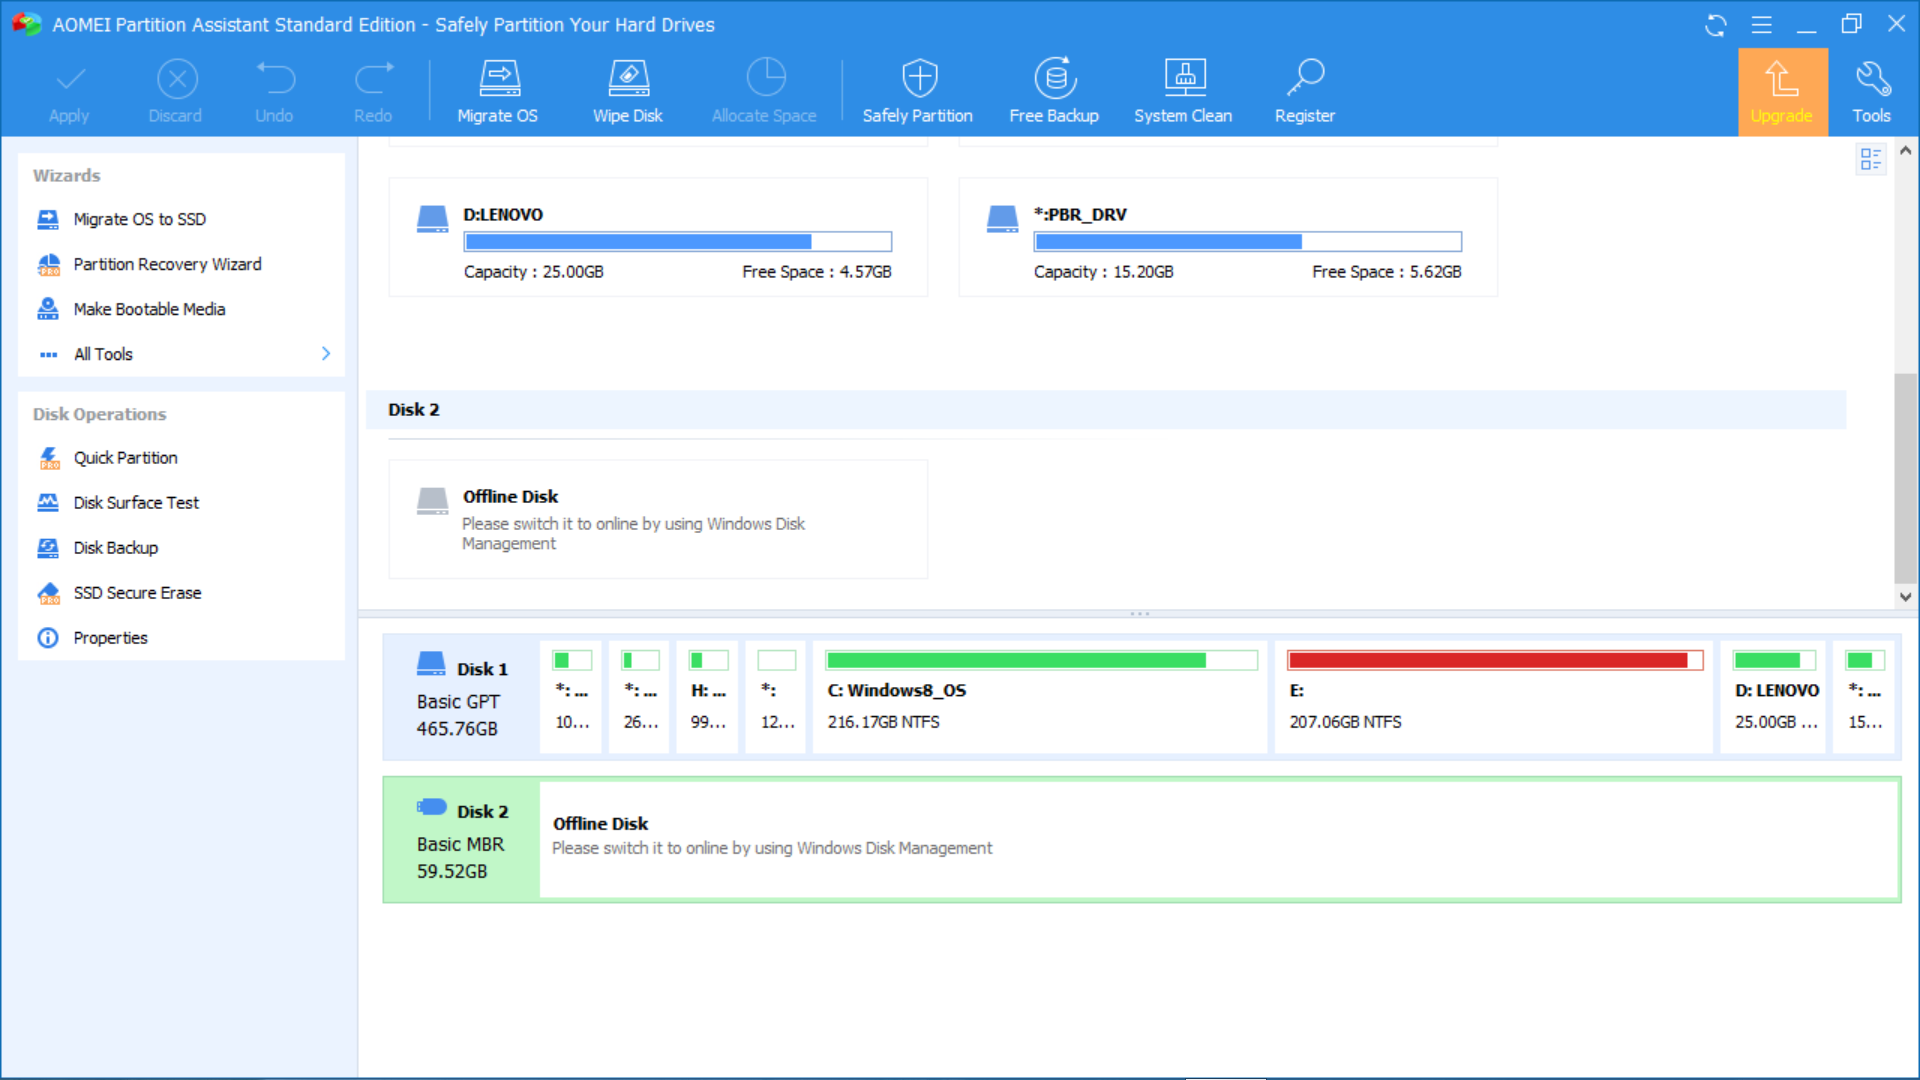Select the H: partition block on Disk 1
Screen dimensions: 1920x1080
pyautogui.click(x=708, y=697)
